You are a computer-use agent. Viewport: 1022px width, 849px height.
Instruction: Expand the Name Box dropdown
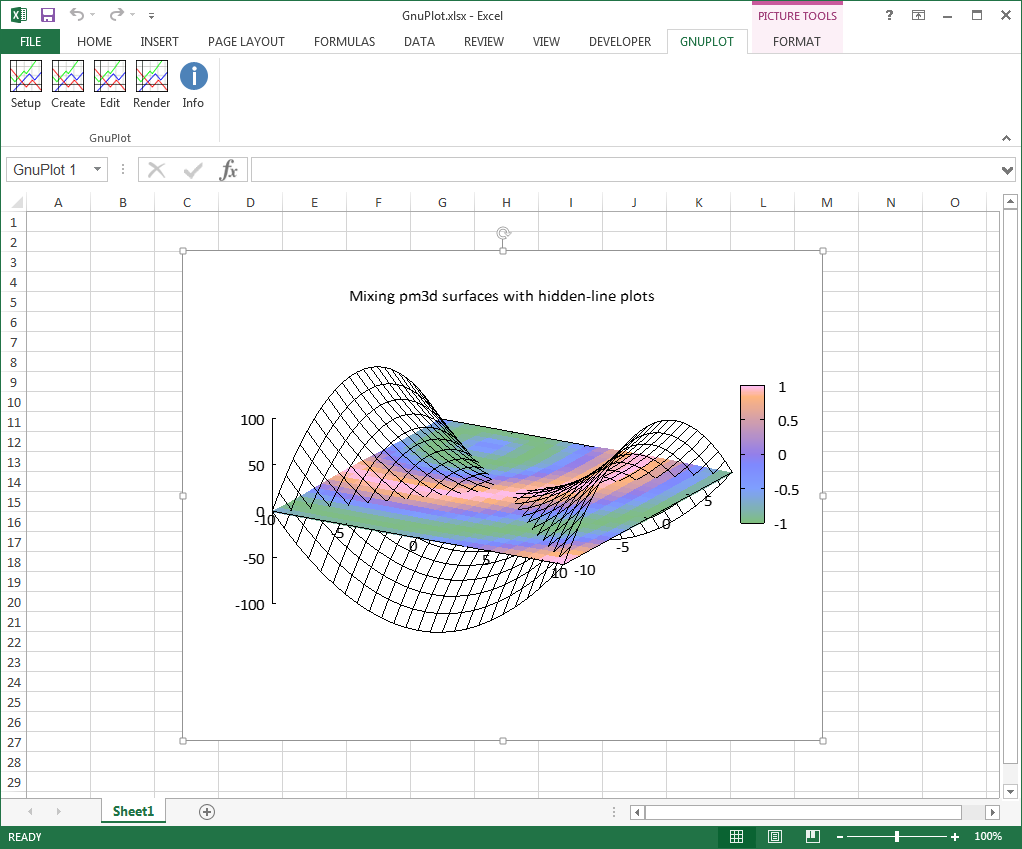(97, 169)
